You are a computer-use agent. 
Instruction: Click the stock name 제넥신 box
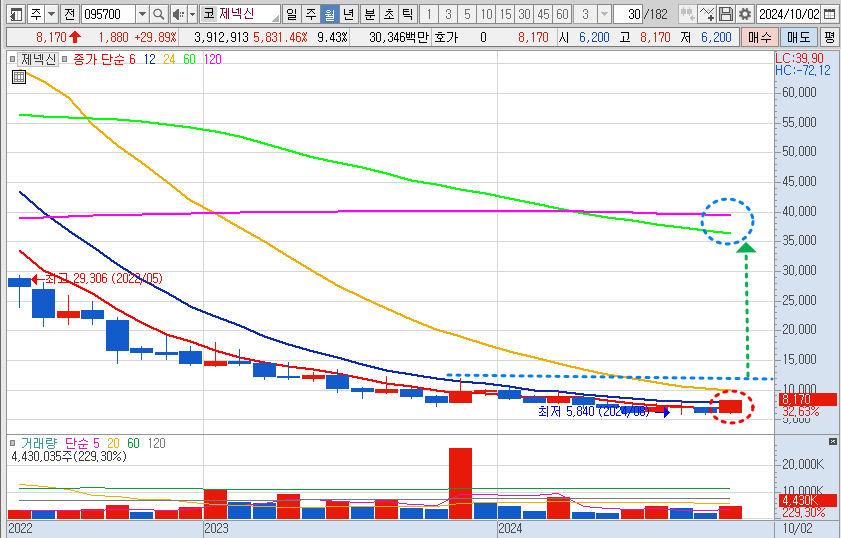248,14
